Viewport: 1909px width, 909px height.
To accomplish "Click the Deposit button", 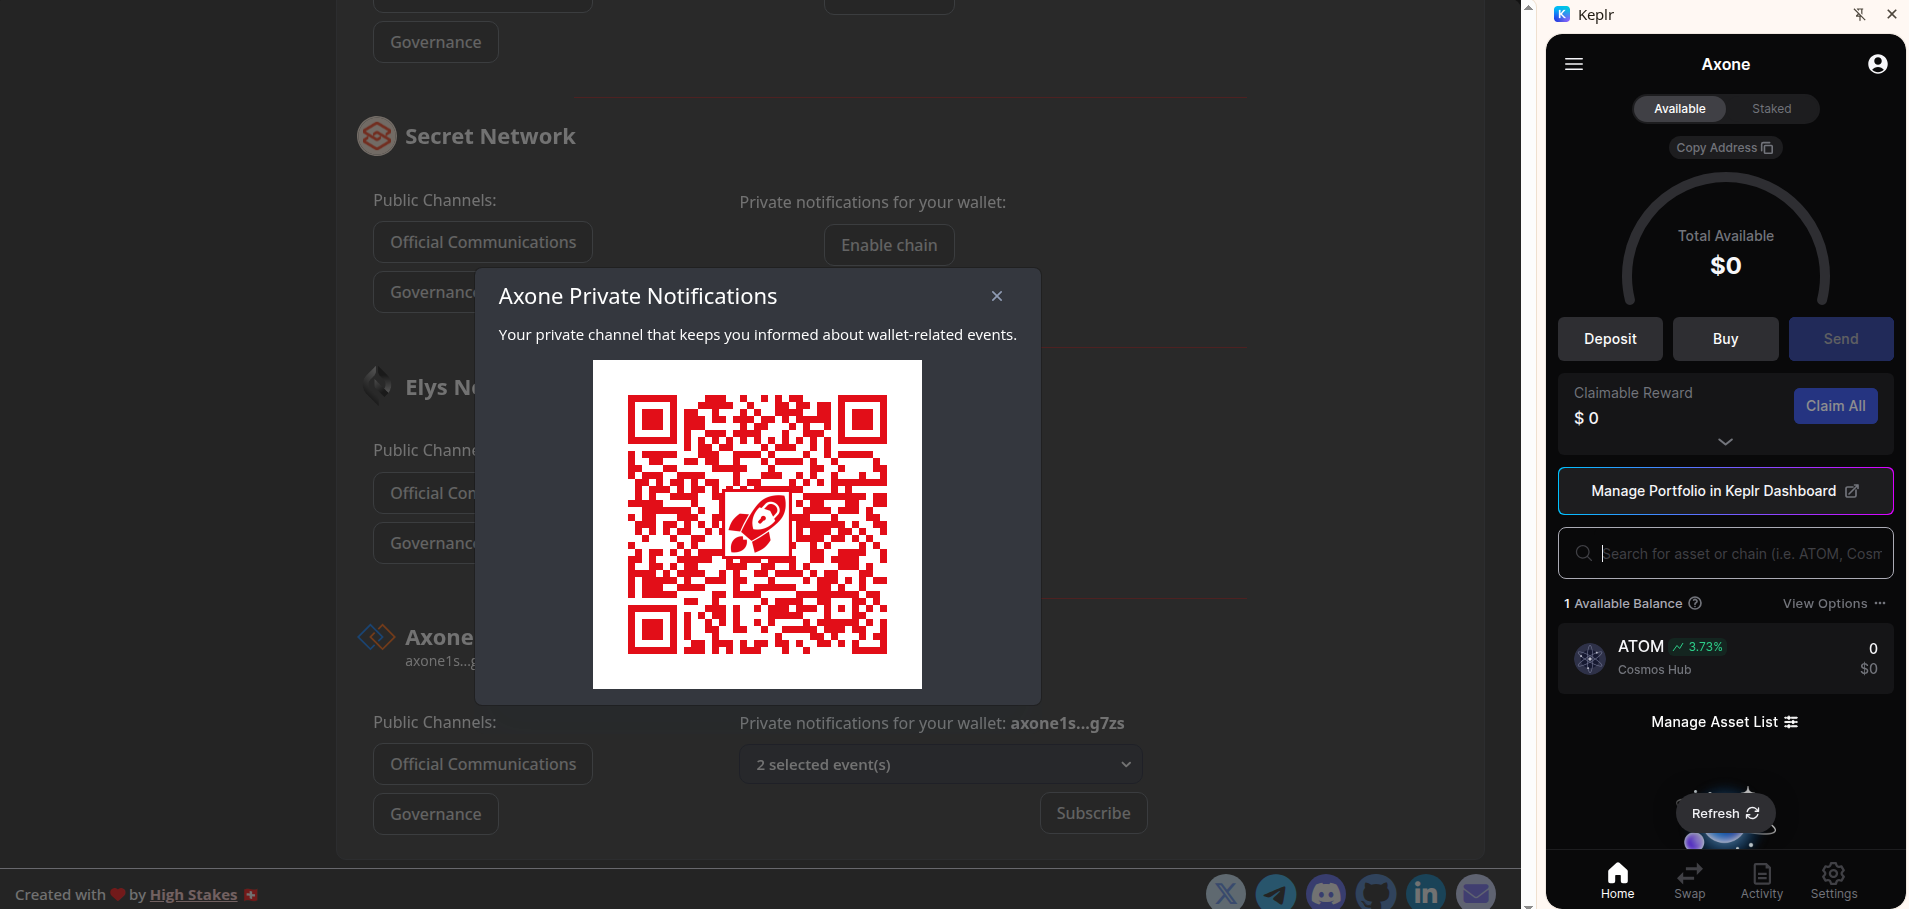I will (x=1610, y=339).
